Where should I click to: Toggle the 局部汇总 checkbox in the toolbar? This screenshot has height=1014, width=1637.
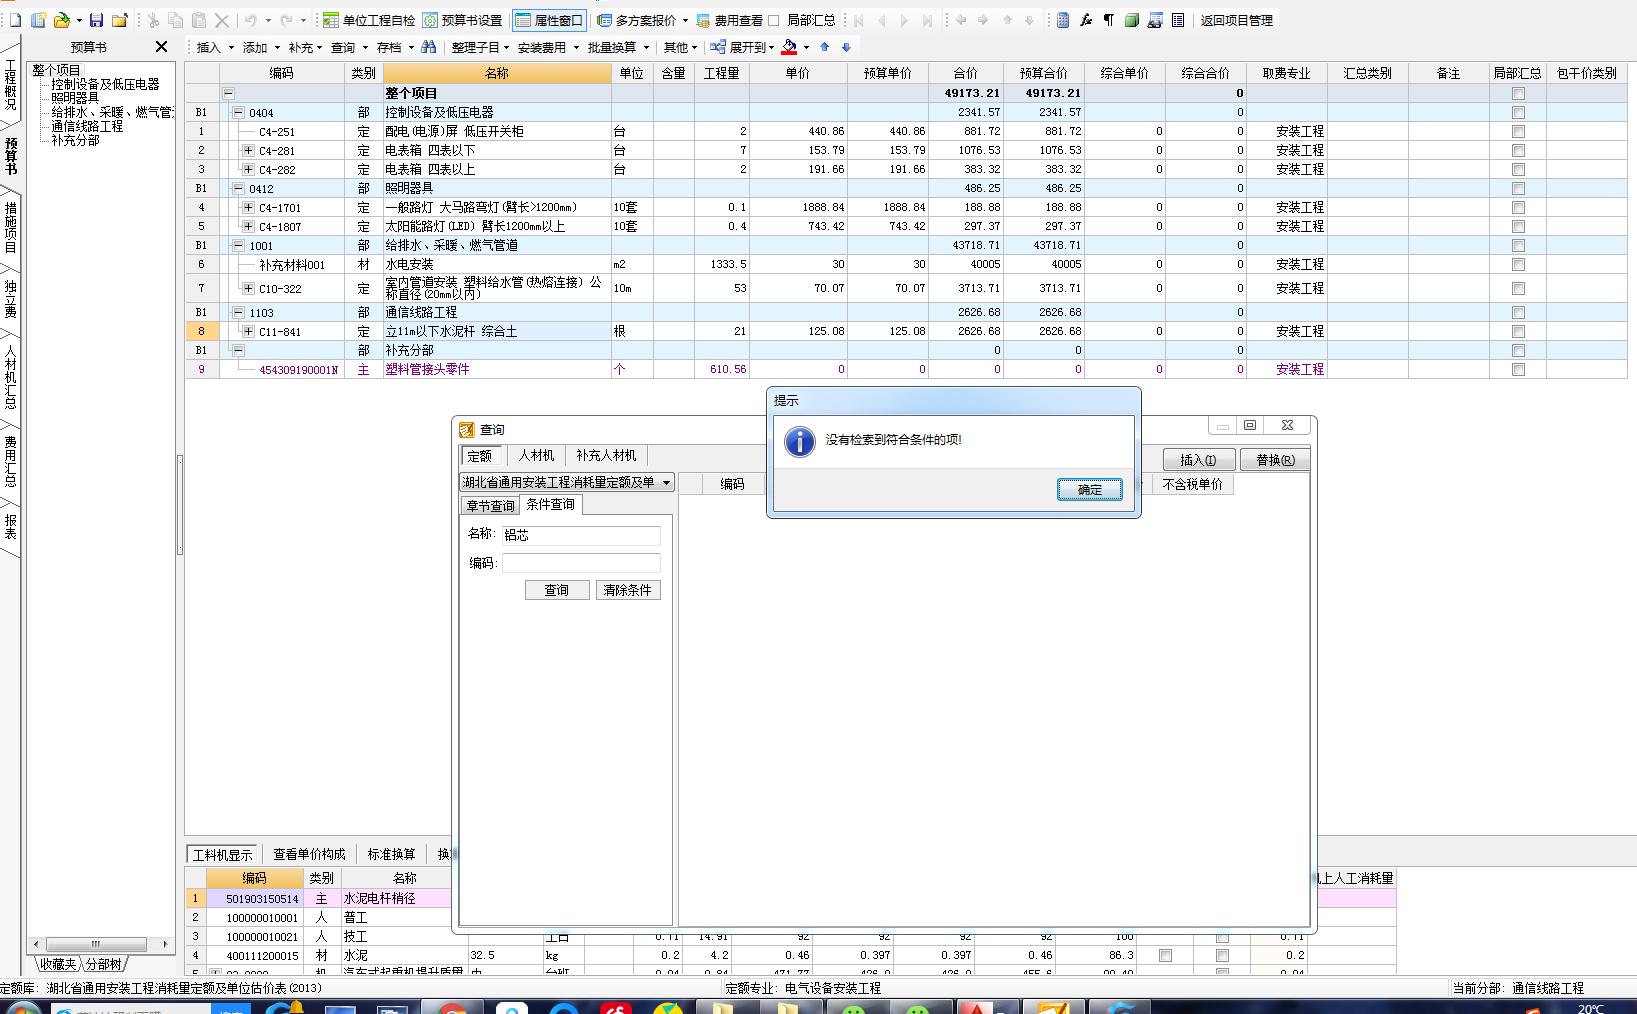(774, 20)
